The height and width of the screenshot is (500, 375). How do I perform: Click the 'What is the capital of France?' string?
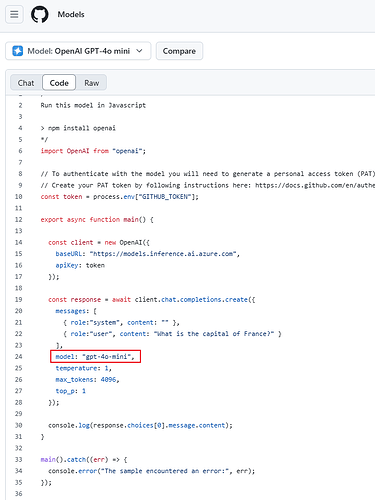[214, 334]
